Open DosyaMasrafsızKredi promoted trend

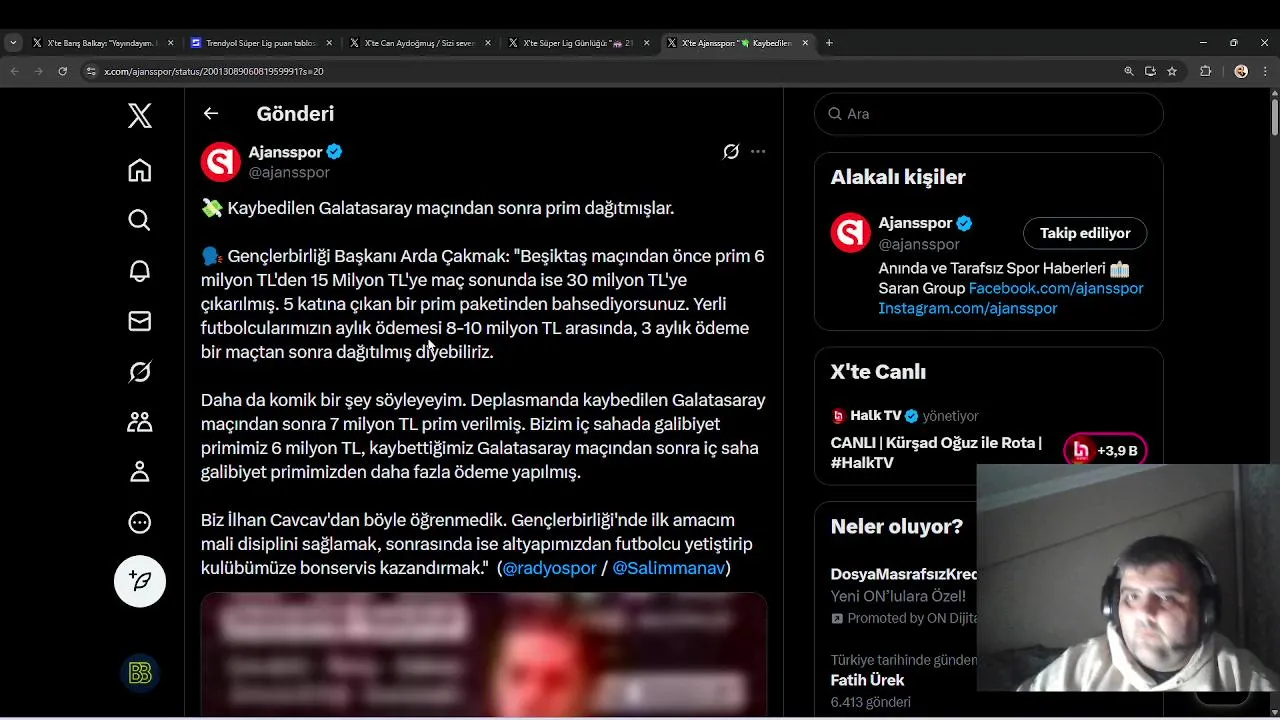click(x=904, y=574)
